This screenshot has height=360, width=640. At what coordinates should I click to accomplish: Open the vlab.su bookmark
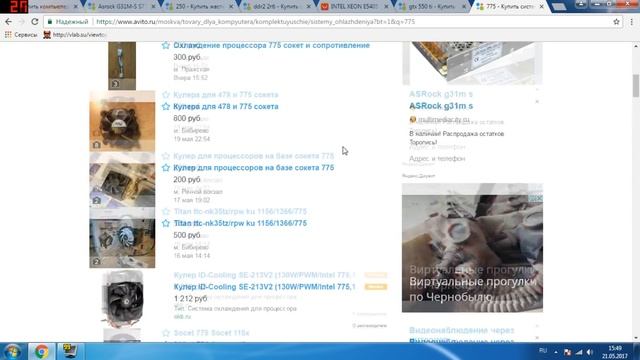pos(74,35)
